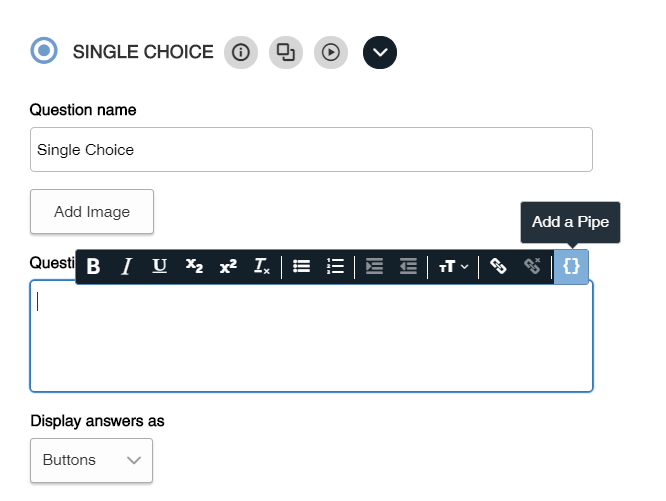Toggle Underline formatting

click(160, 266)
